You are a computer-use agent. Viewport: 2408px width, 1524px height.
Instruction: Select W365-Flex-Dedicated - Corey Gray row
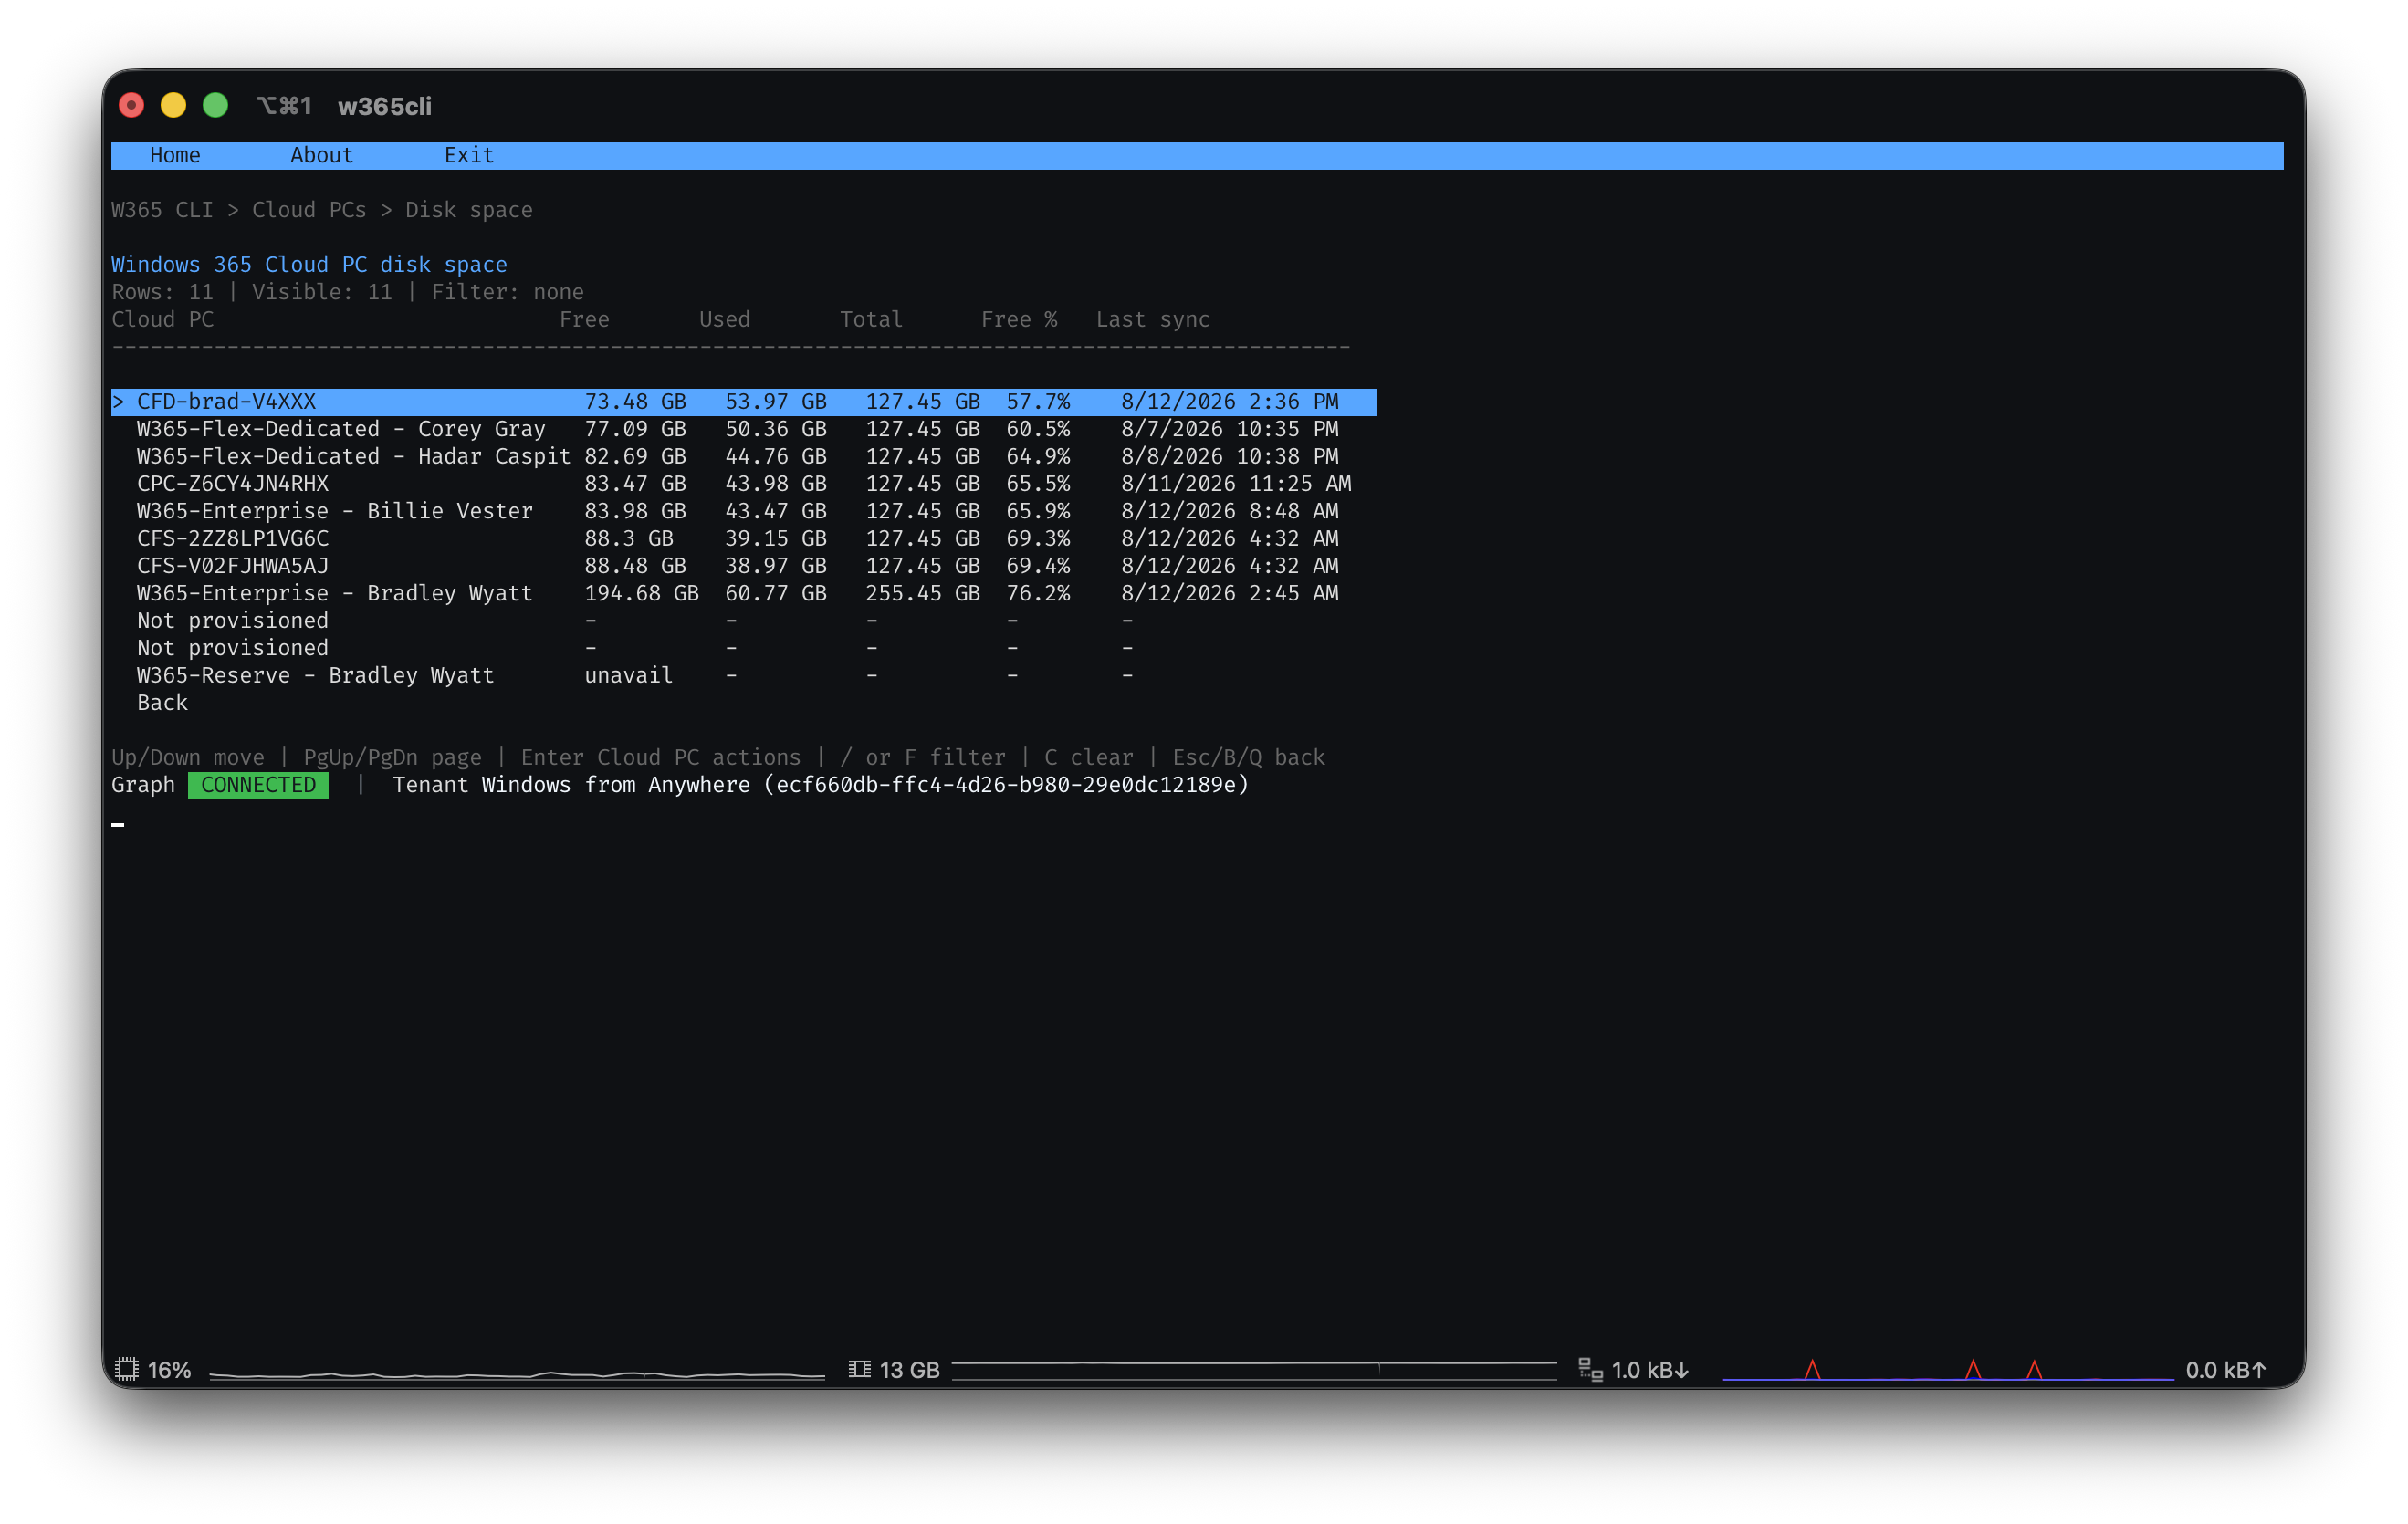coord(743,429)
